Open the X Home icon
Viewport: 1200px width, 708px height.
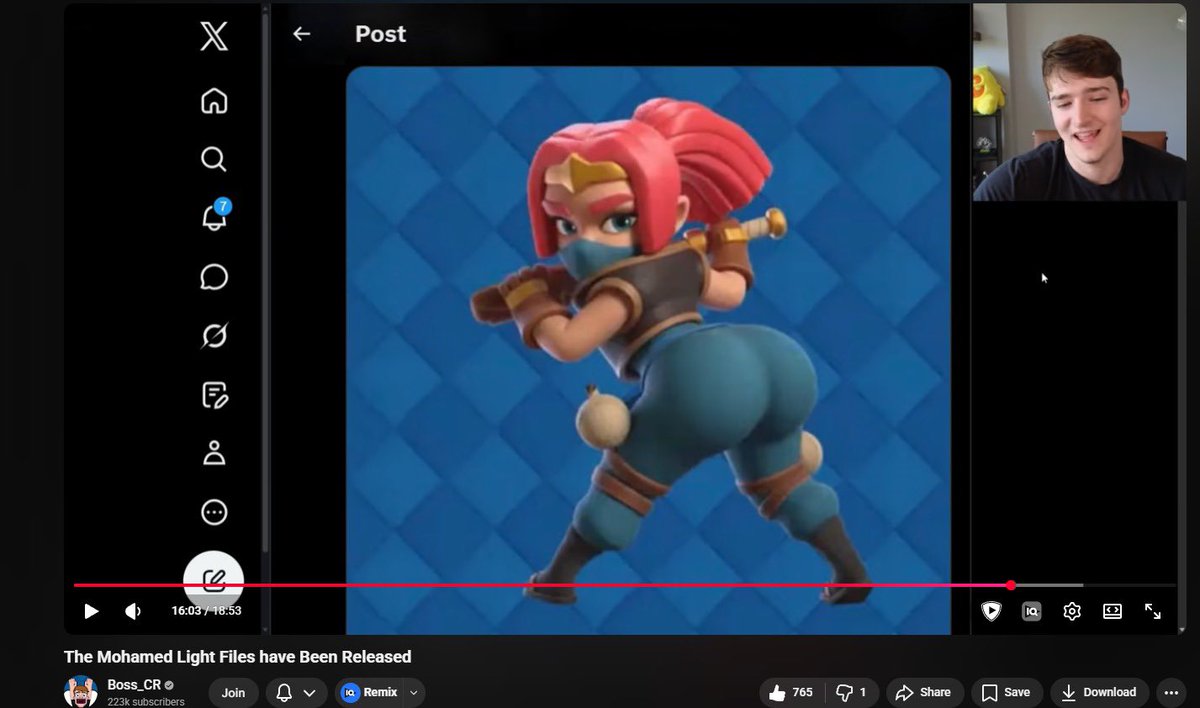click(214, 101)
